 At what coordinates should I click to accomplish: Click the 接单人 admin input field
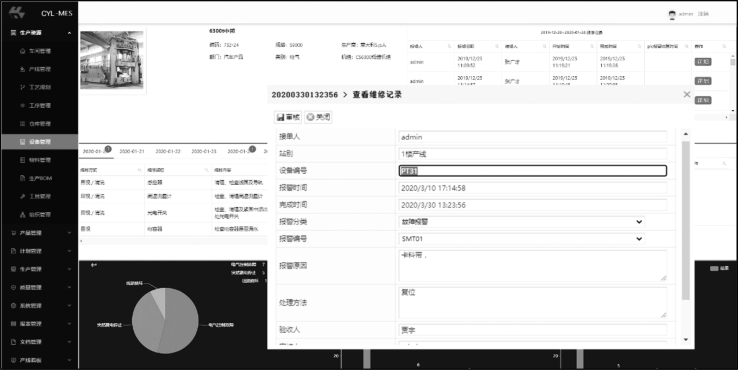[x=533, y=137]
